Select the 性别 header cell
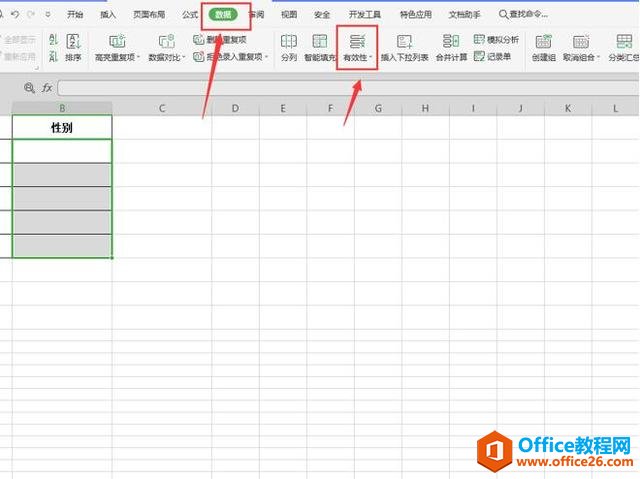640x479 pixels. pyautogui.click(x=62, y=127)
